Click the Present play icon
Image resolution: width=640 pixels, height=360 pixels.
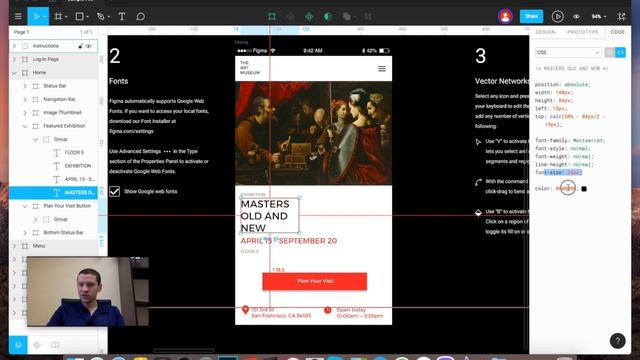pos(558,16)
